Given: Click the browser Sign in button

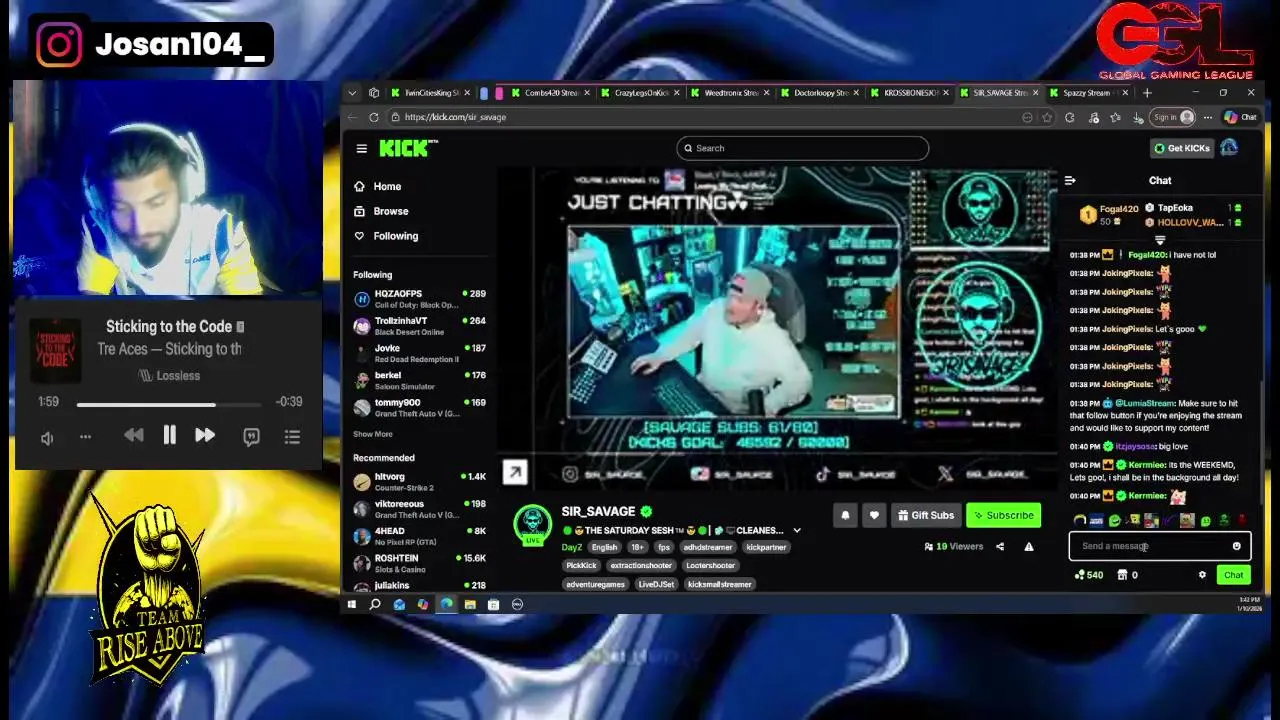Looking at the screenshot, I should coord(1173,117).
